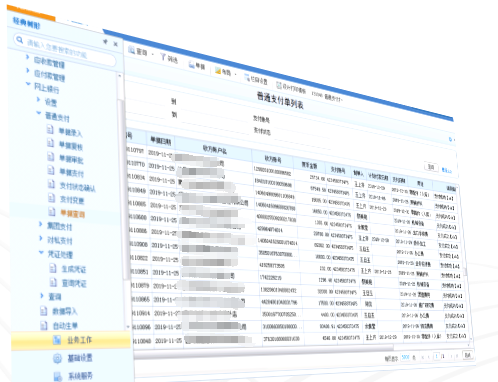Viewport: 498px width, 382px height.
Task: Click the 查询 toolbar icon
Action: pyautogui.click(x=132, y=50)
